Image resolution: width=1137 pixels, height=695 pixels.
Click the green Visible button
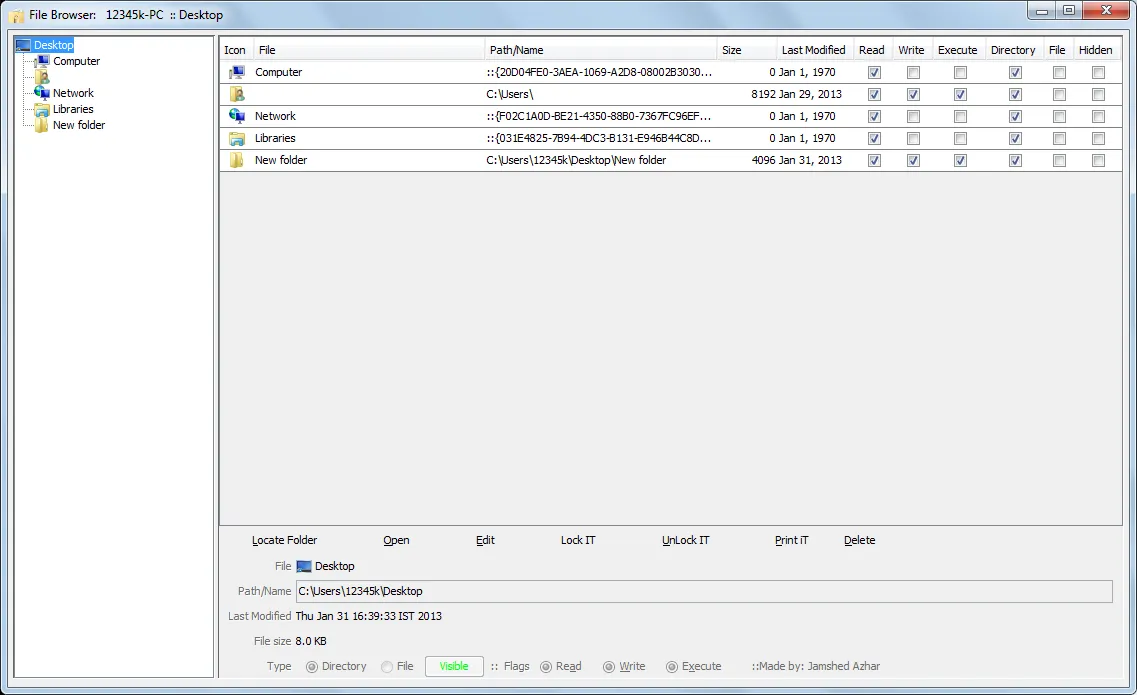(454, 666)
